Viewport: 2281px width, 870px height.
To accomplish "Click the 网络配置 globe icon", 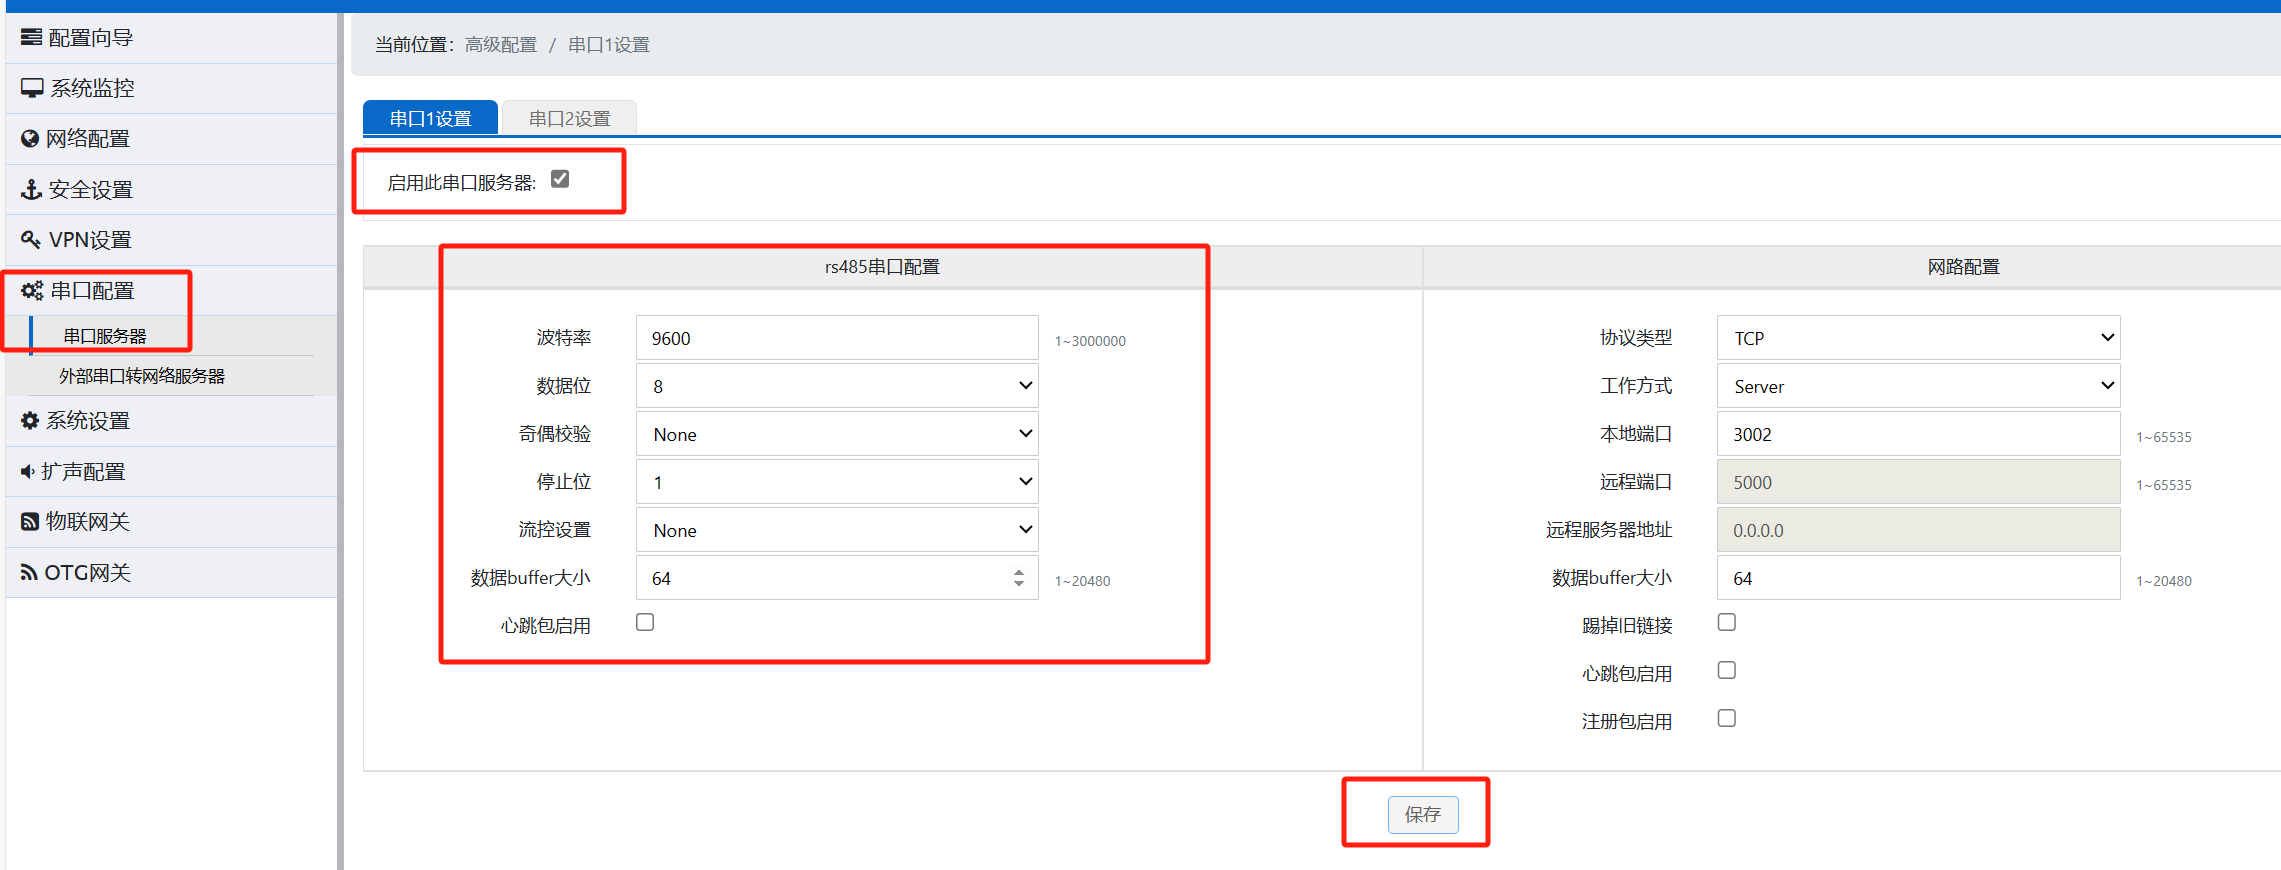I will pyautogui.click(x=30, y=139).
